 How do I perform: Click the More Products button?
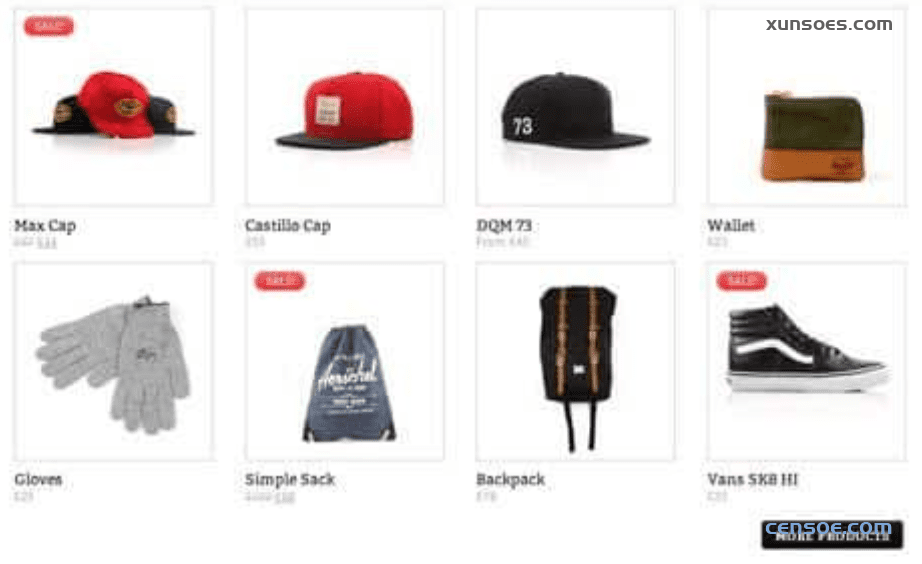832,534
